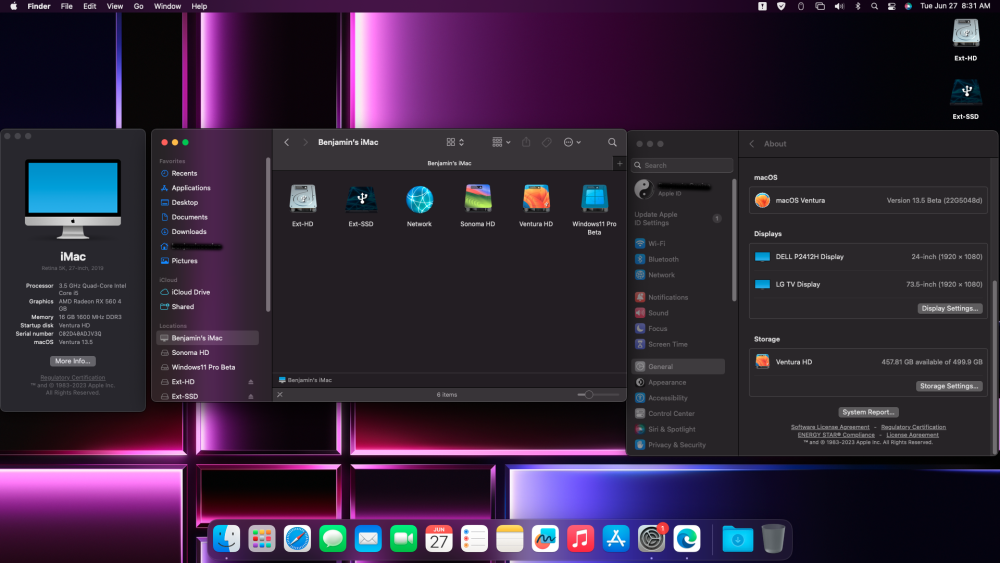Click the DELL P2412H Display row

click(x=868, y=257)
